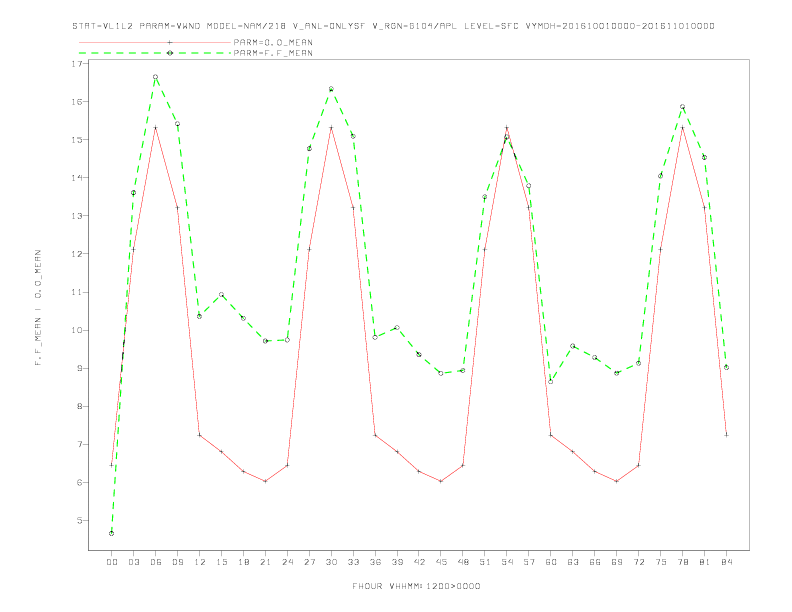Click y-axis tick label 16
Viewport: 792px width, 612px height.
pos(77,101)
